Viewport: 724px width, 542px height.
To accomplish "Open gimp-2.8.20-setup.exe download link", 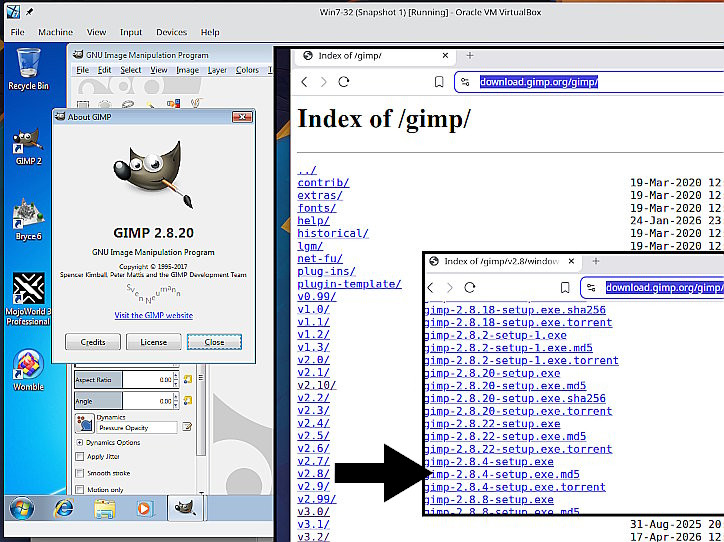I will click(492, 373).
